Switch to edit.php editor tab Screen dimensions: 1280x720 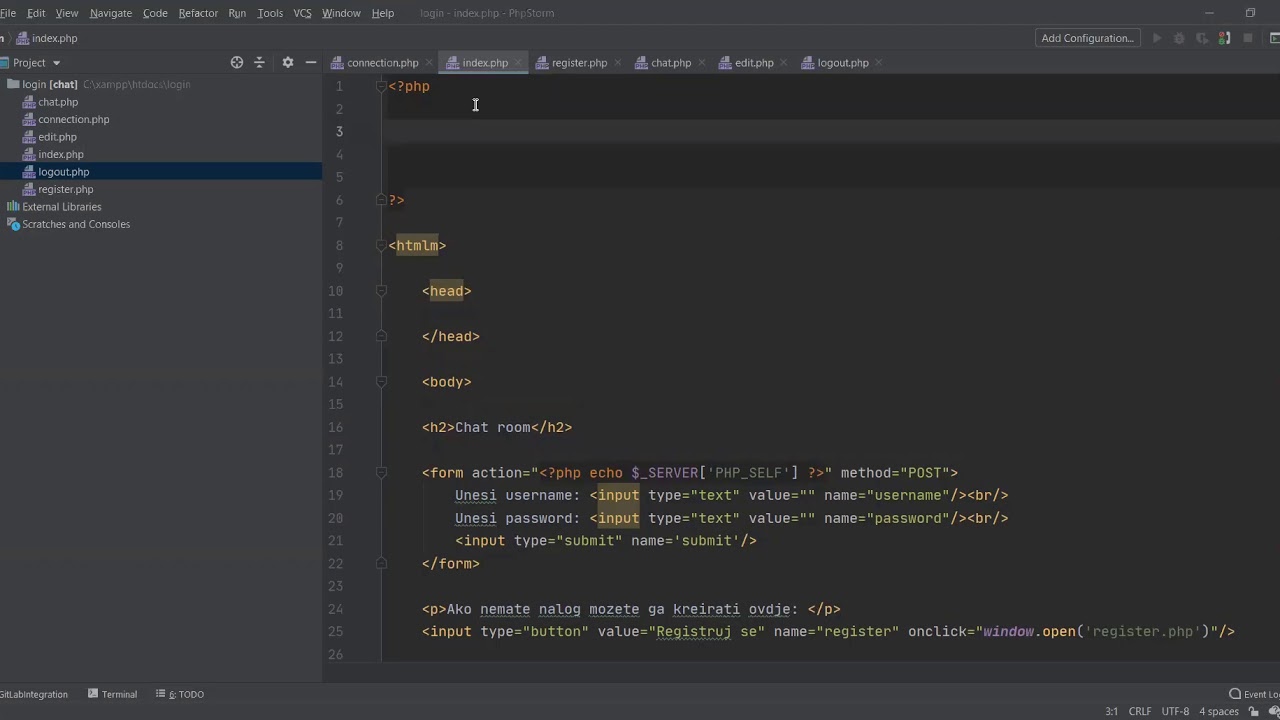click(754, 63)
